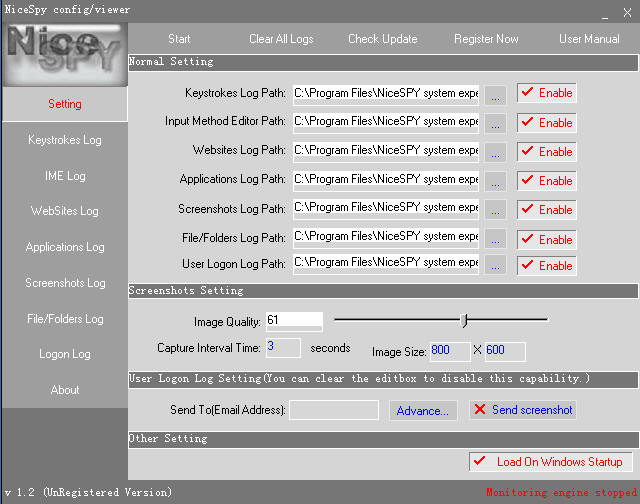Click the Image Quality value field

click(x=294, y=321)
